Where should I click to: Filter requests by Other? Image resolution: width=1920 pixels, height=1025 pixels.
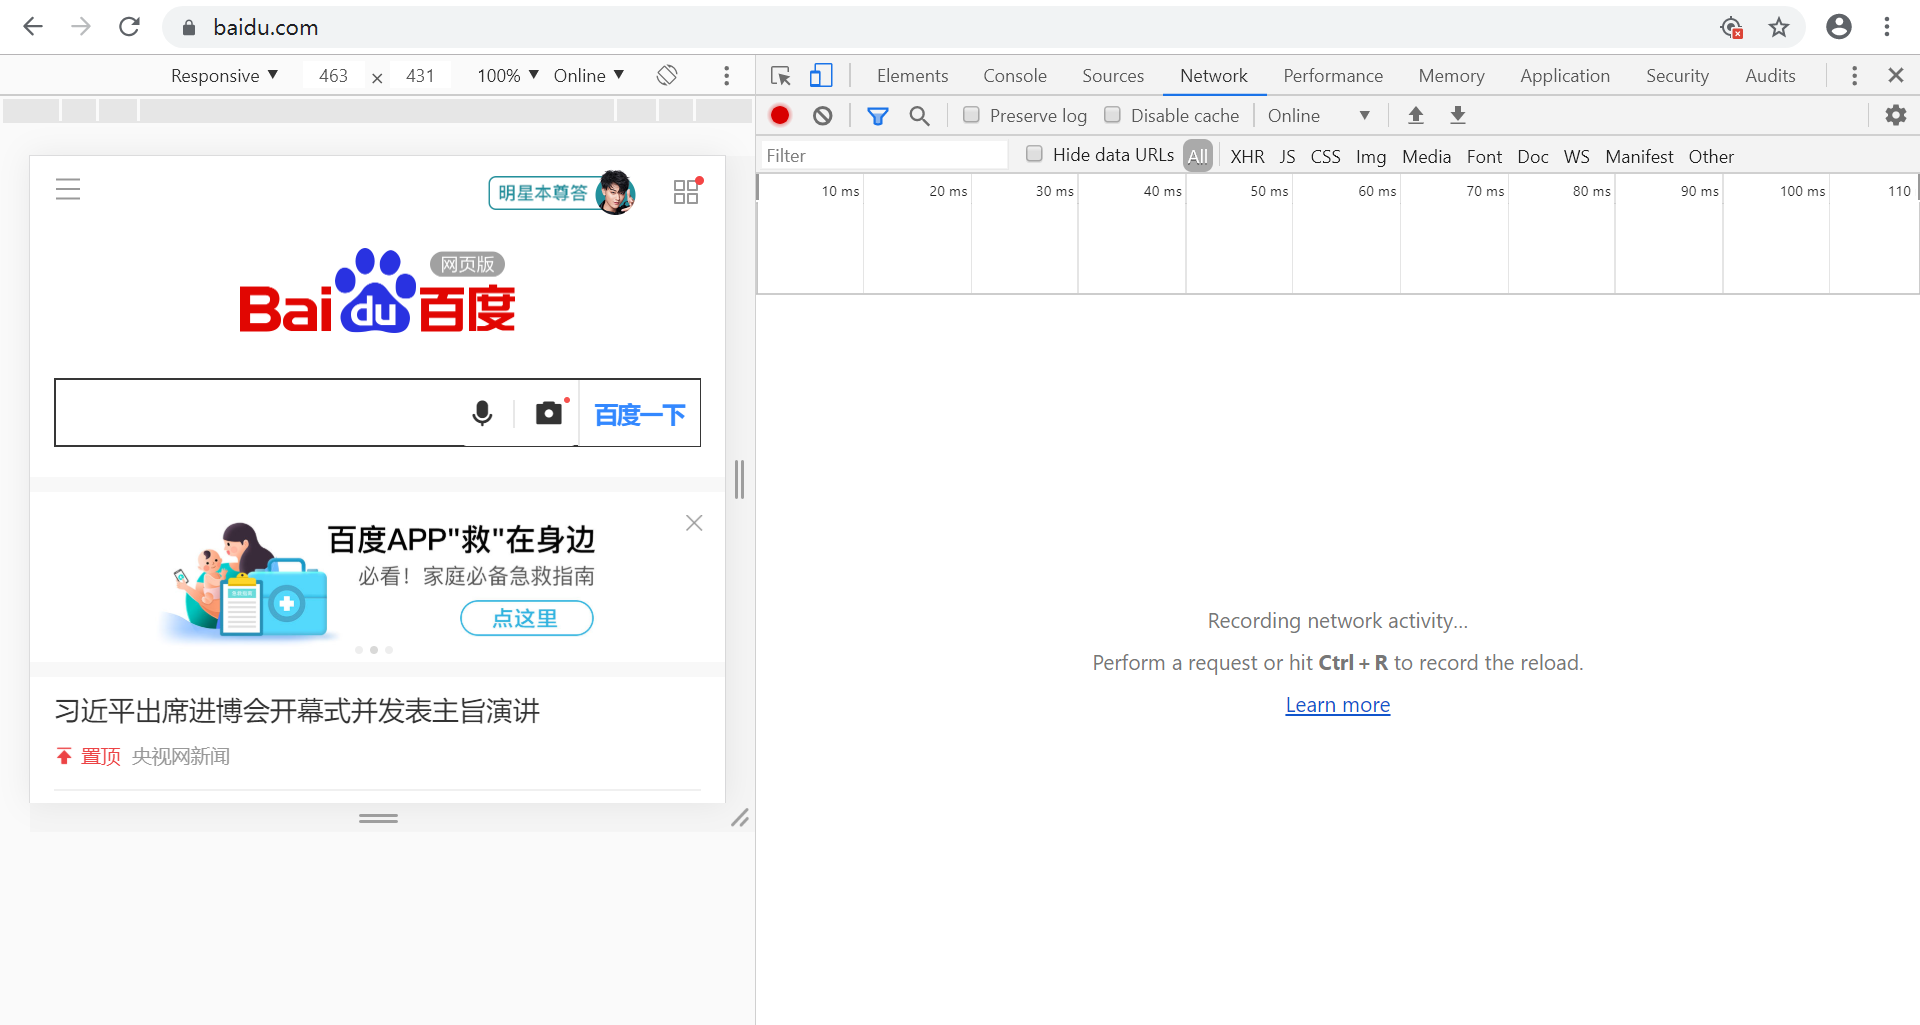pyautogui.click(x=1710, y=157)
